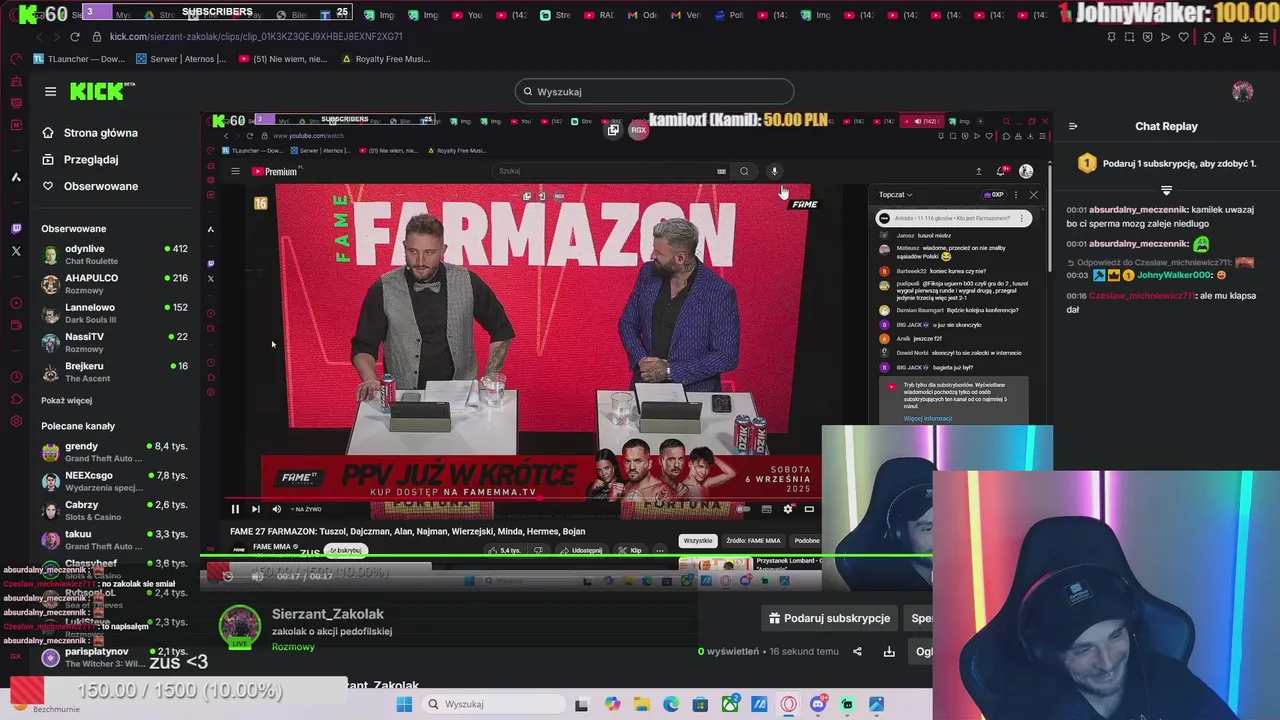Click Podaruj subskrypcje button

(x=829, y=618)
